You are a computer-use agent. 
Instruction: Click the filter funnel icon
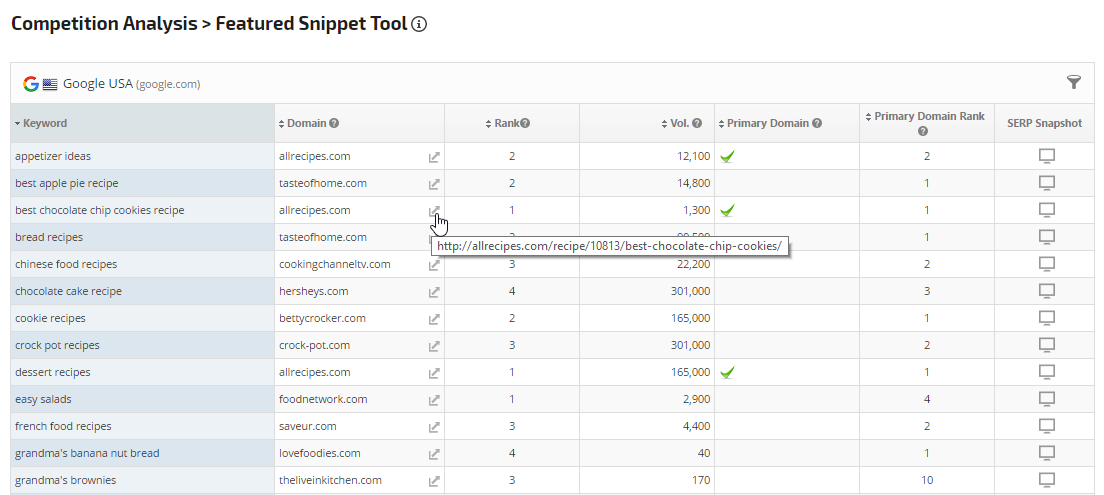pyautogui.click(x=1074, y=82)
